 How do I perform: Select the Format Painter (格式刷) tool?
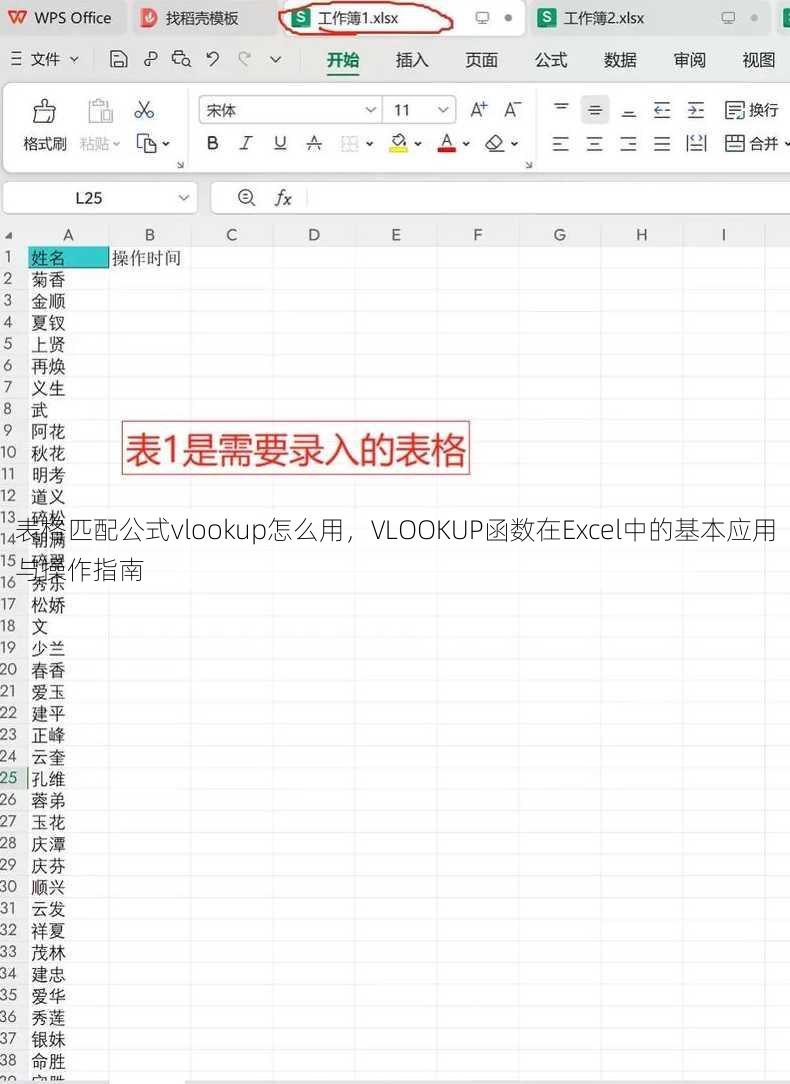[45, 125]
